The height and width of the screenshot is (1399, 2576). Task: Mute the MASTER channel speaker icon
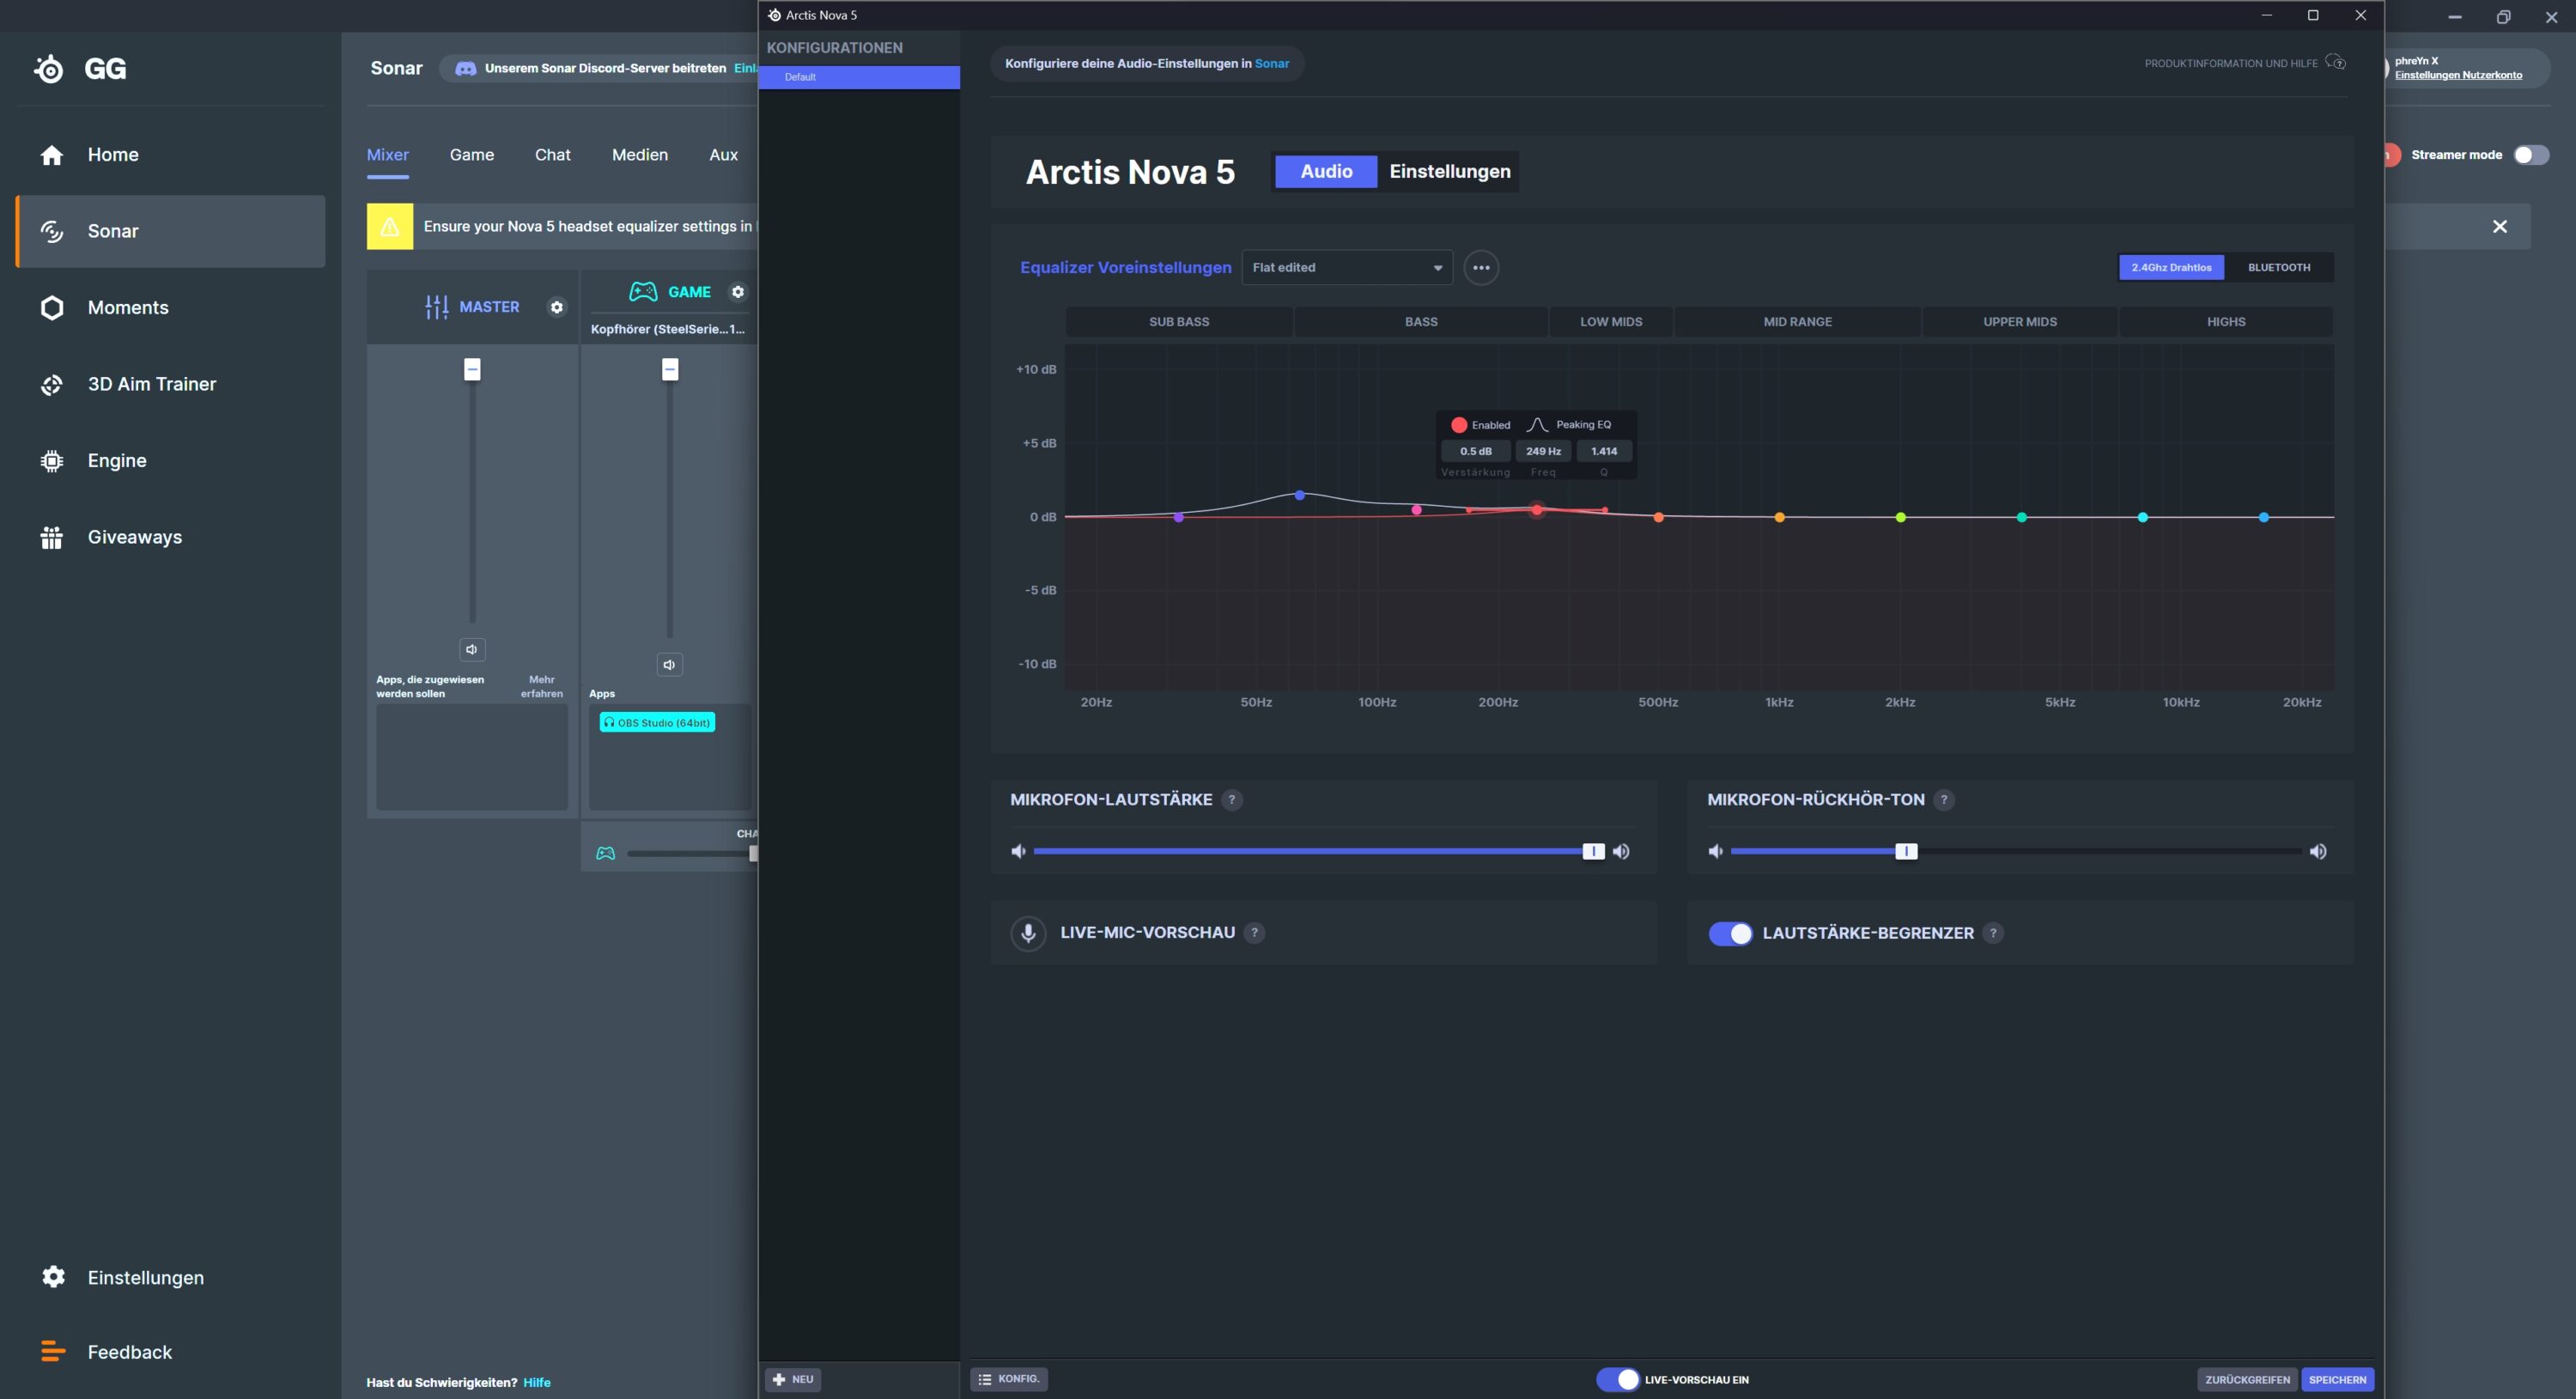point(472,649)
